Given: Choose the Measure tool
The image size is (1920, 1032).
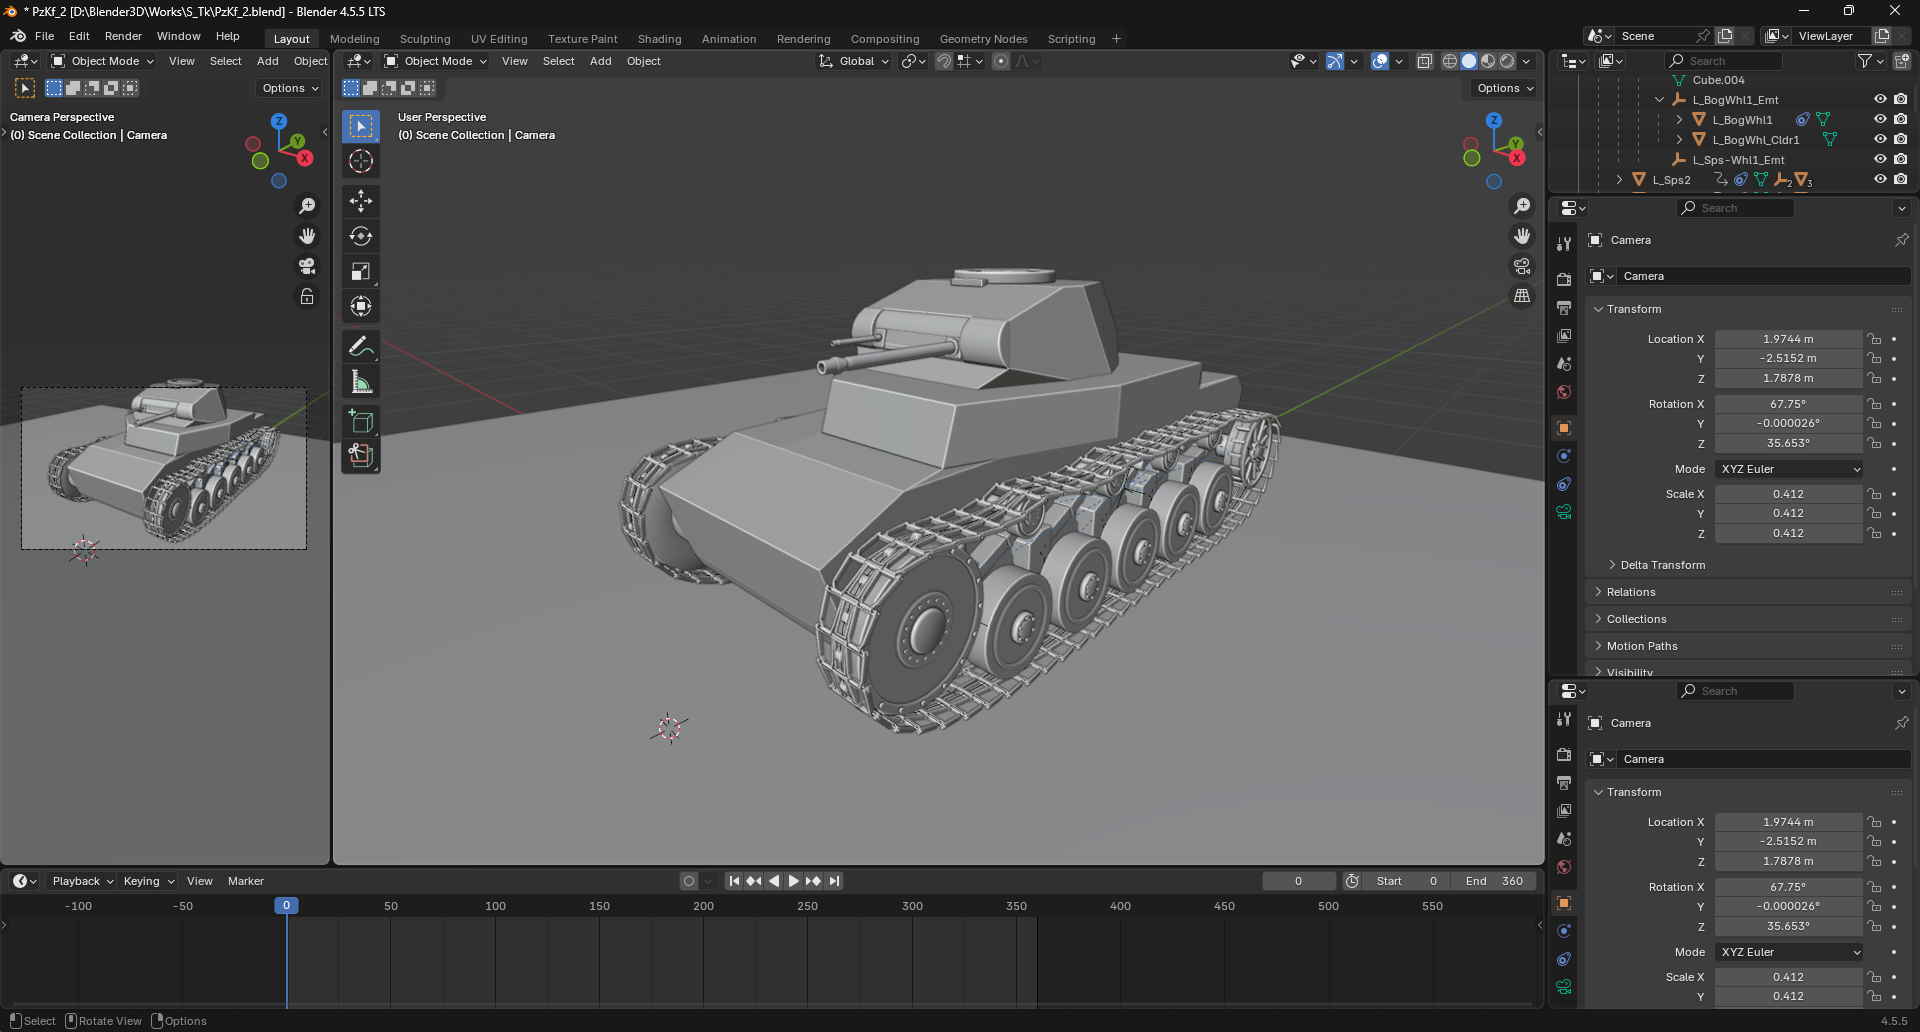Looking at the screenshot, I should 361,382.
